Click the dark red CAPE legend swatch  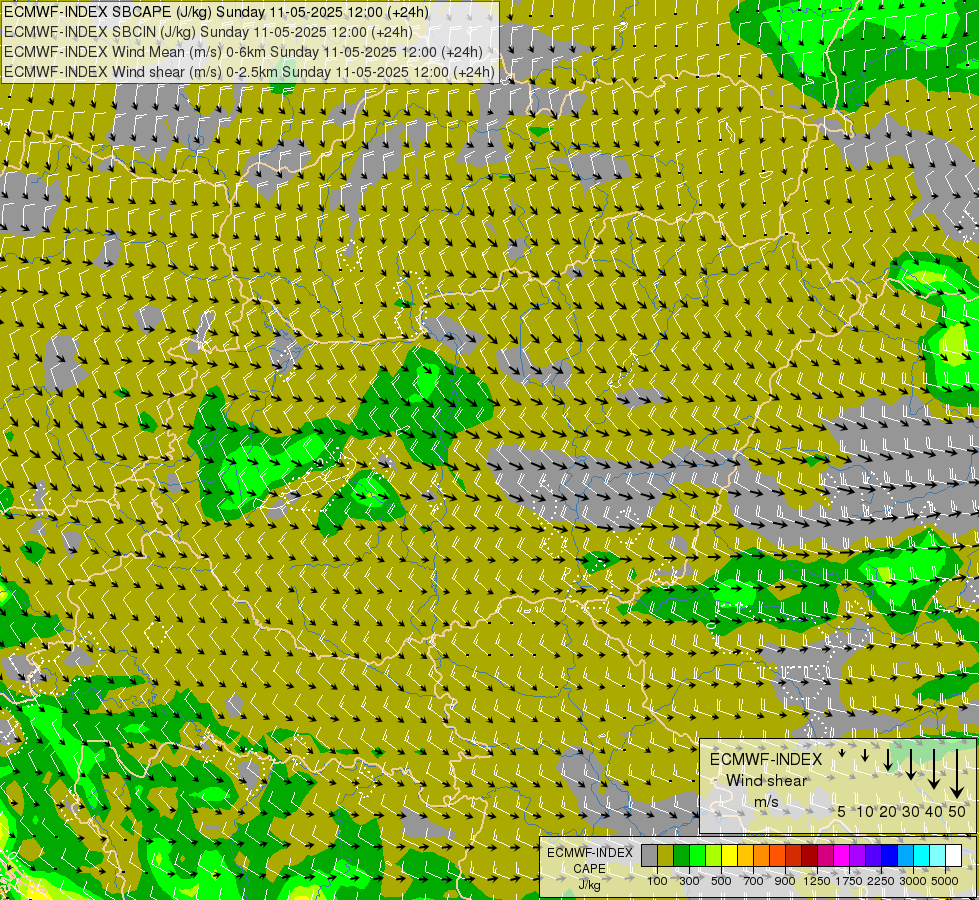pos(810,855)
